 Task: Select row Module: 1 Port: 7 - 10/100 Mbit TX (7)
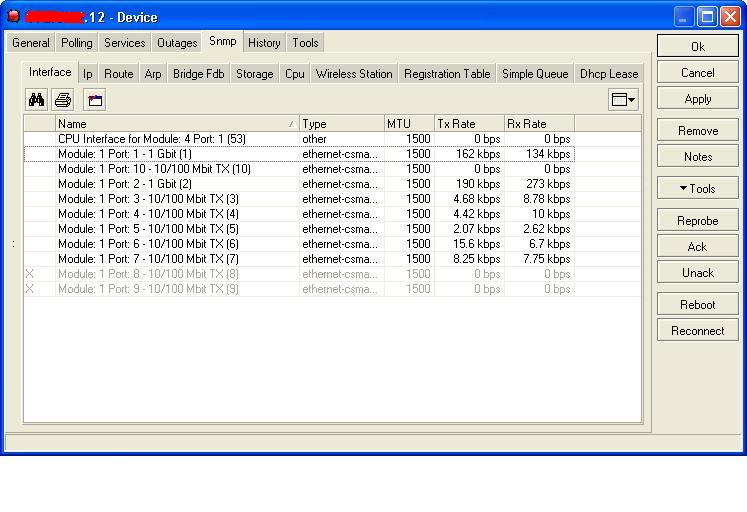tap(299, 259)
